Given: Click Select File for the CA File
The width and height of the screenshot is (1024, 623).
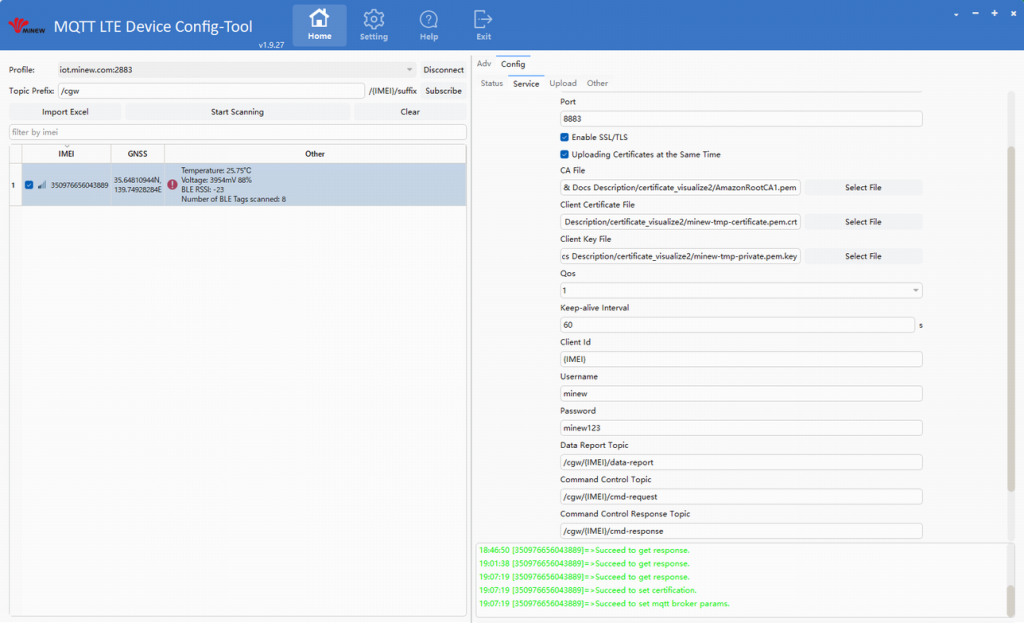Looking at the screenshot, I should [862, 188].
